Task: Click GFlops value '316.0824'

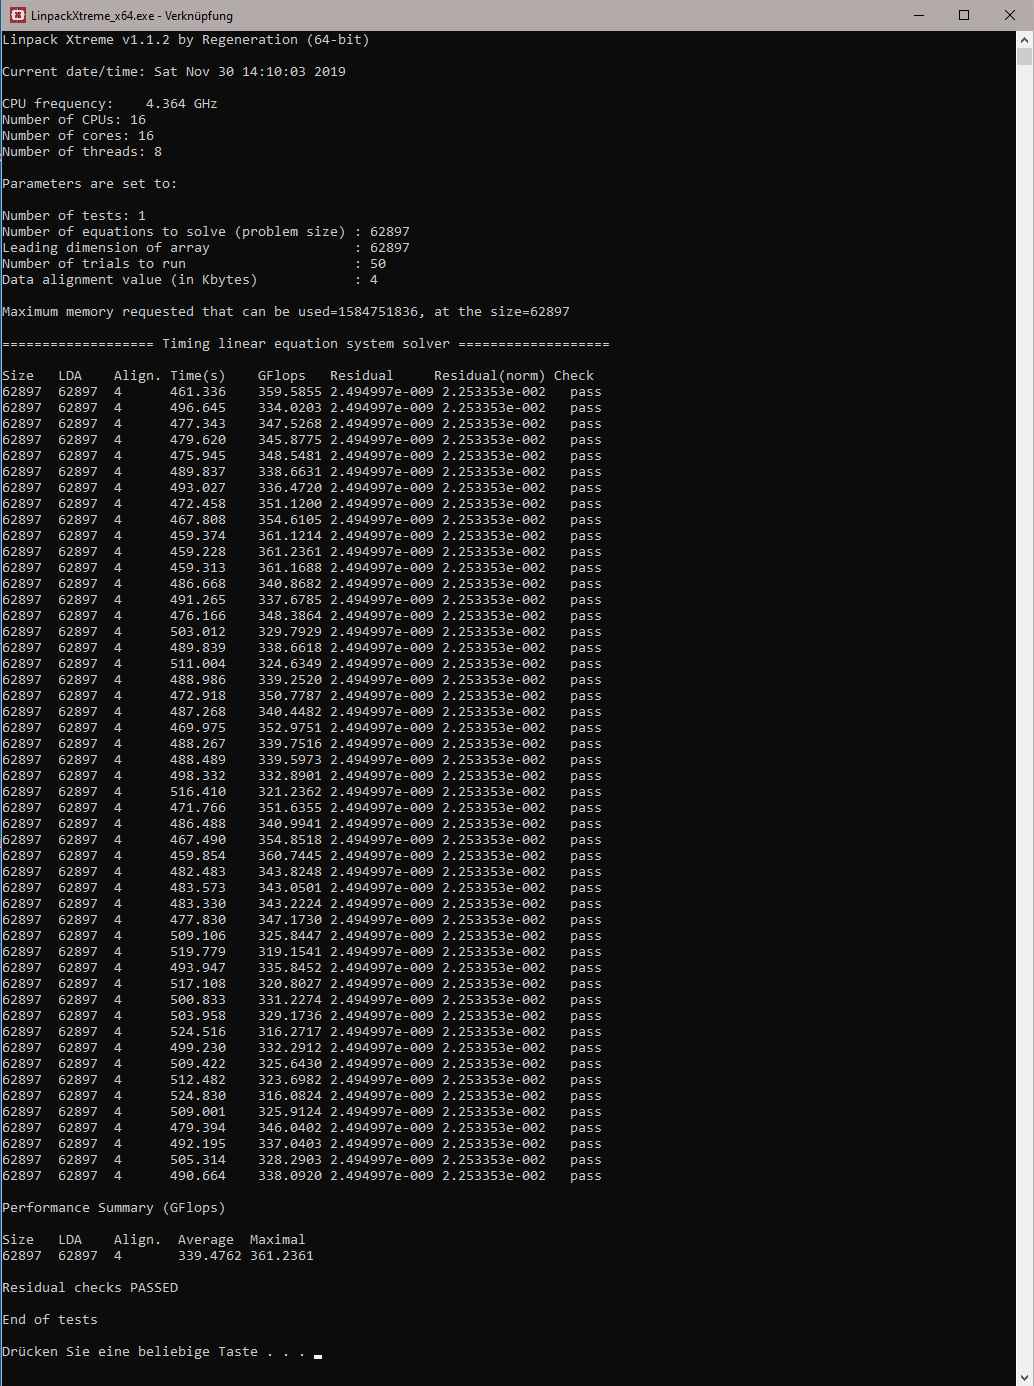Action: point(290,1096)
